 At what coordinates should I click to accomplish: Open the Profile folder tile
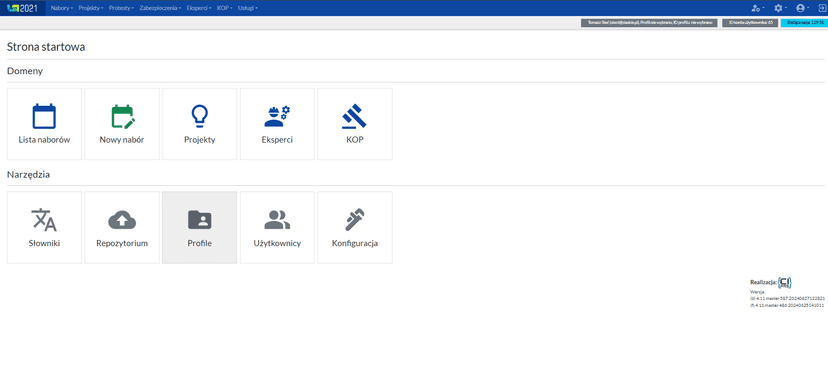point(200,228)
